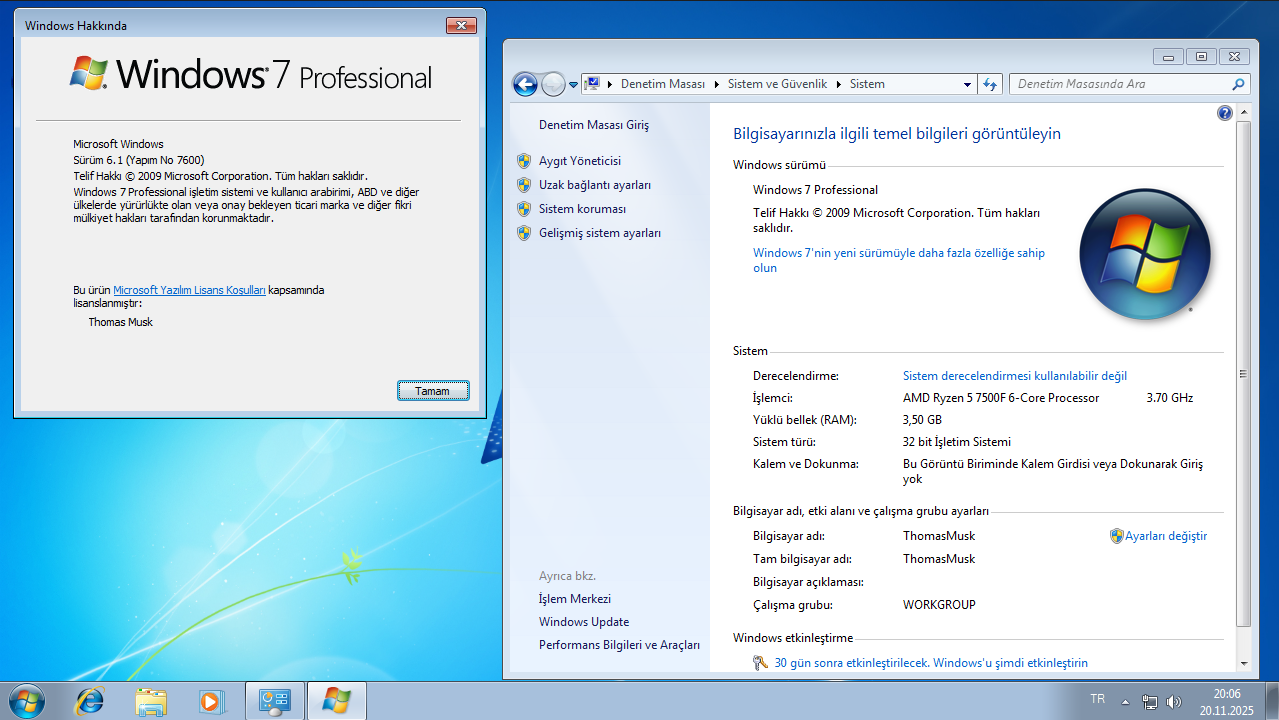Close the Windows Hakkında dialog
The width and height of the screenshot is (1279, 720).
[x=460, y=25]
